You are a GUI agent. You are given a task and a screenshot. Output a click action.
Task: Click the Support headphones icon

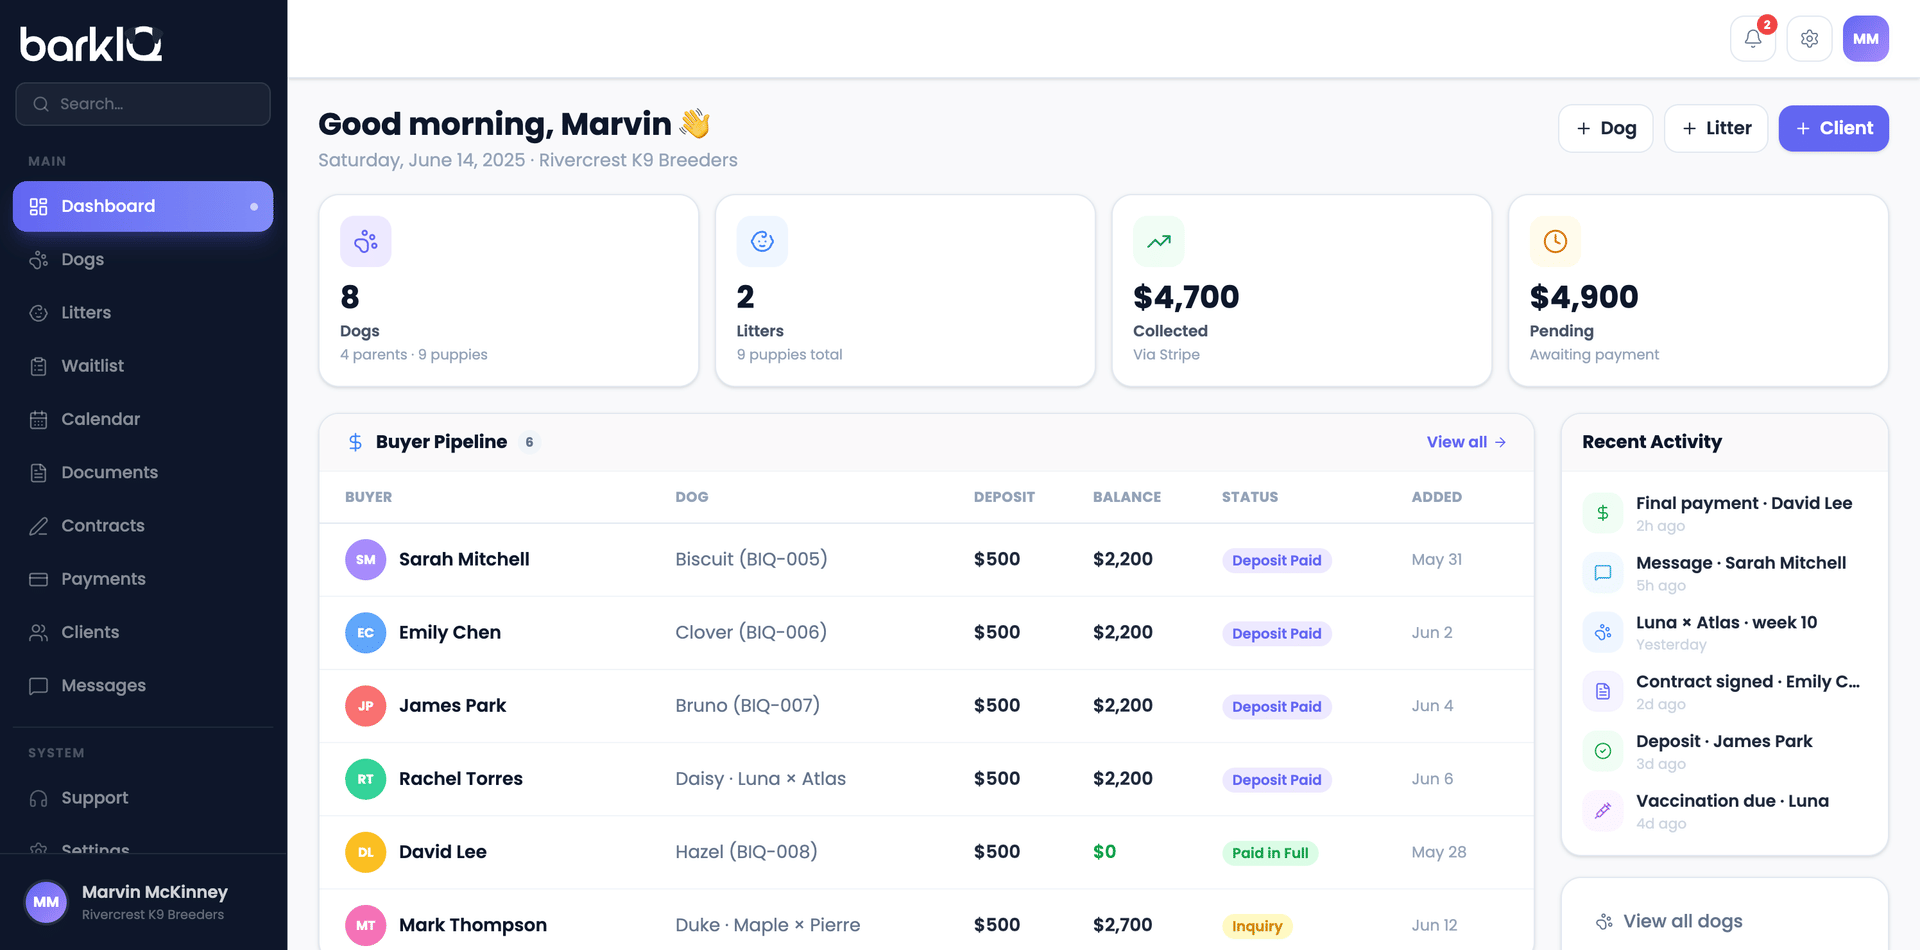[x=38, y=798]
